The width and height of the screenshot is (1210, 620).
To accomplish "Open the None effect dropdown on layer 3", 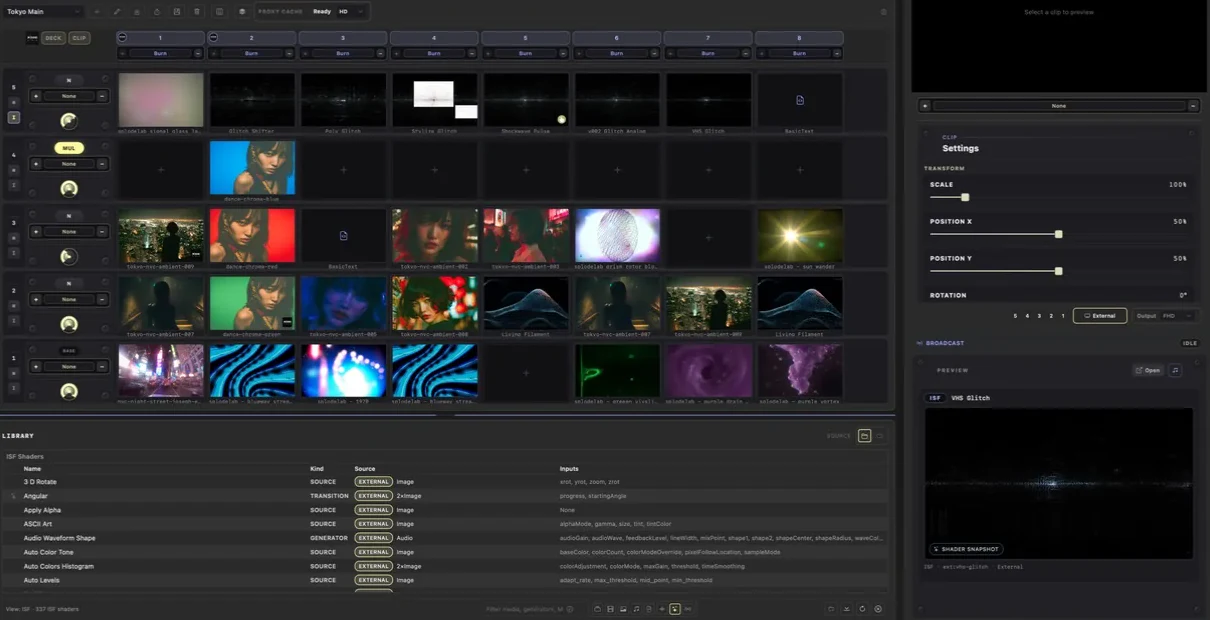I will tap(69, 231).
